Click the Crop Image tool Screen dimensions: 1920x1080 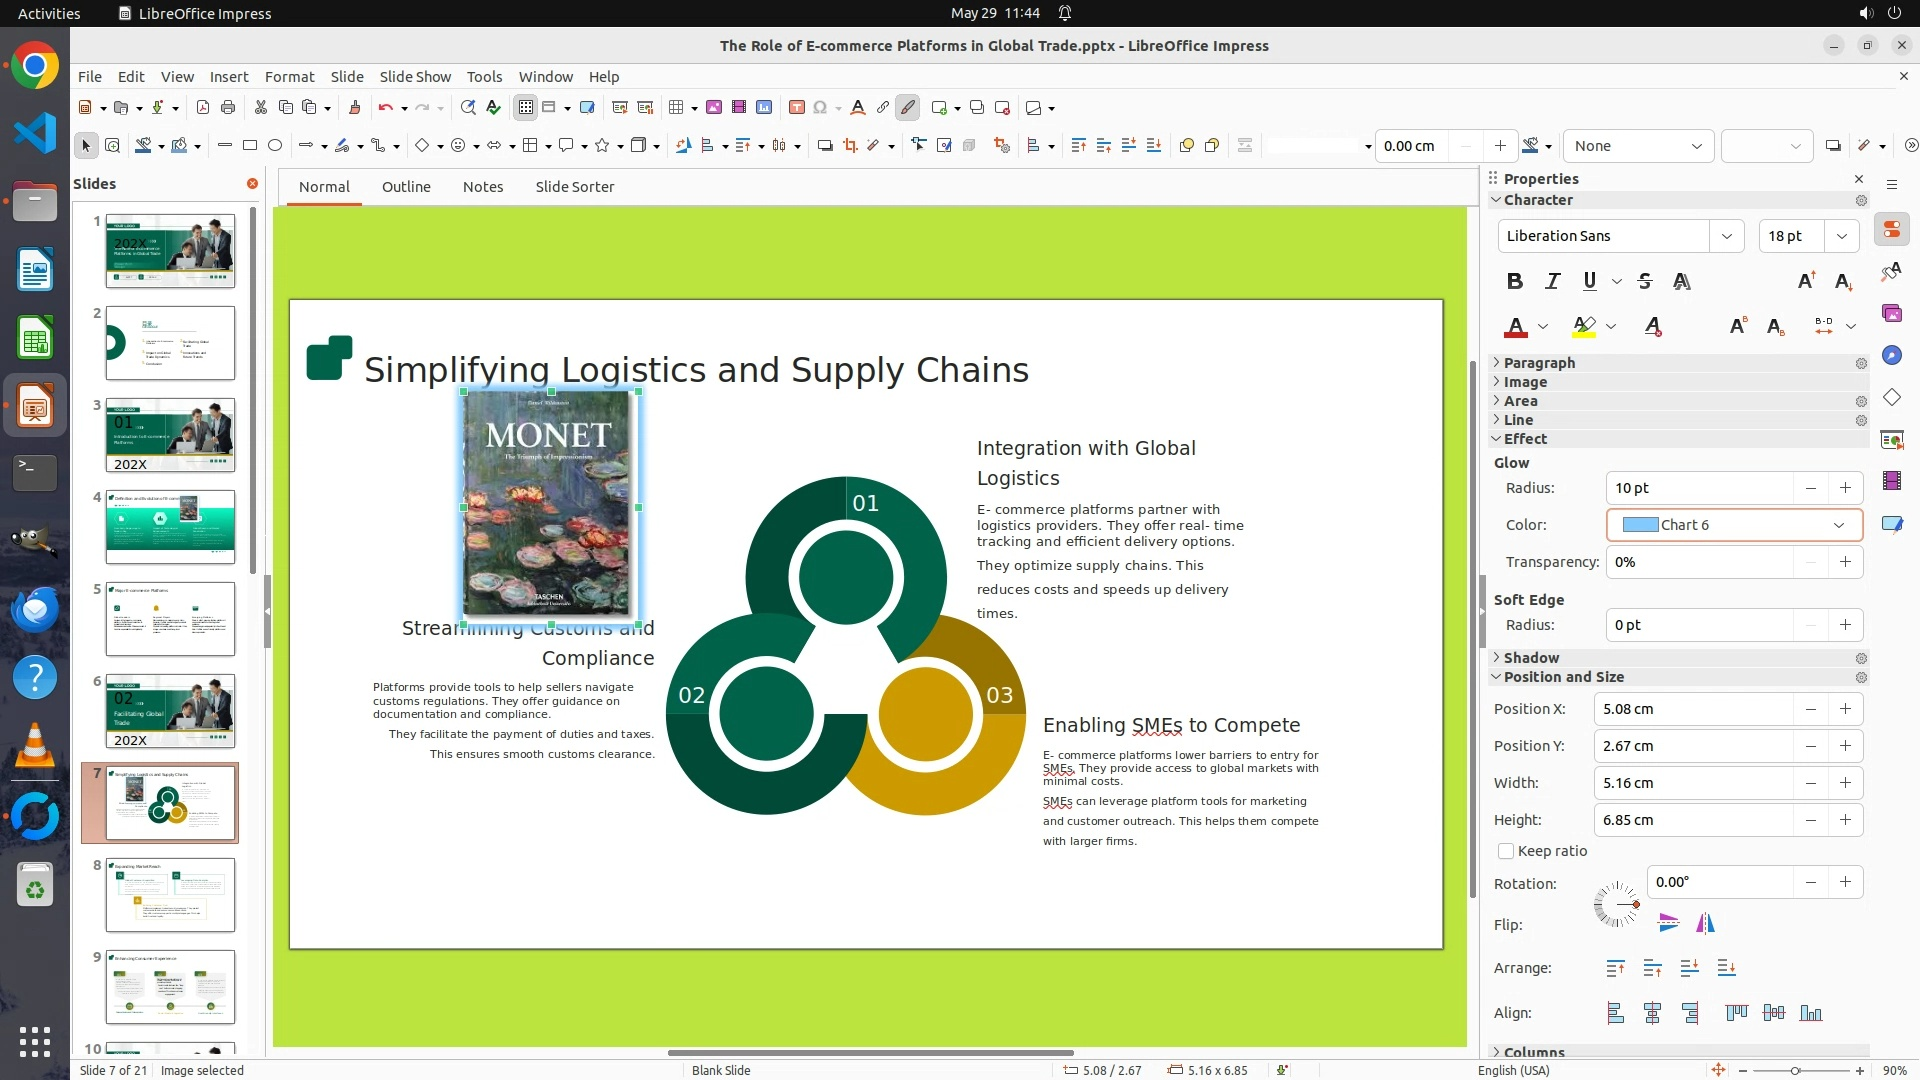click(x=850, y=146)
